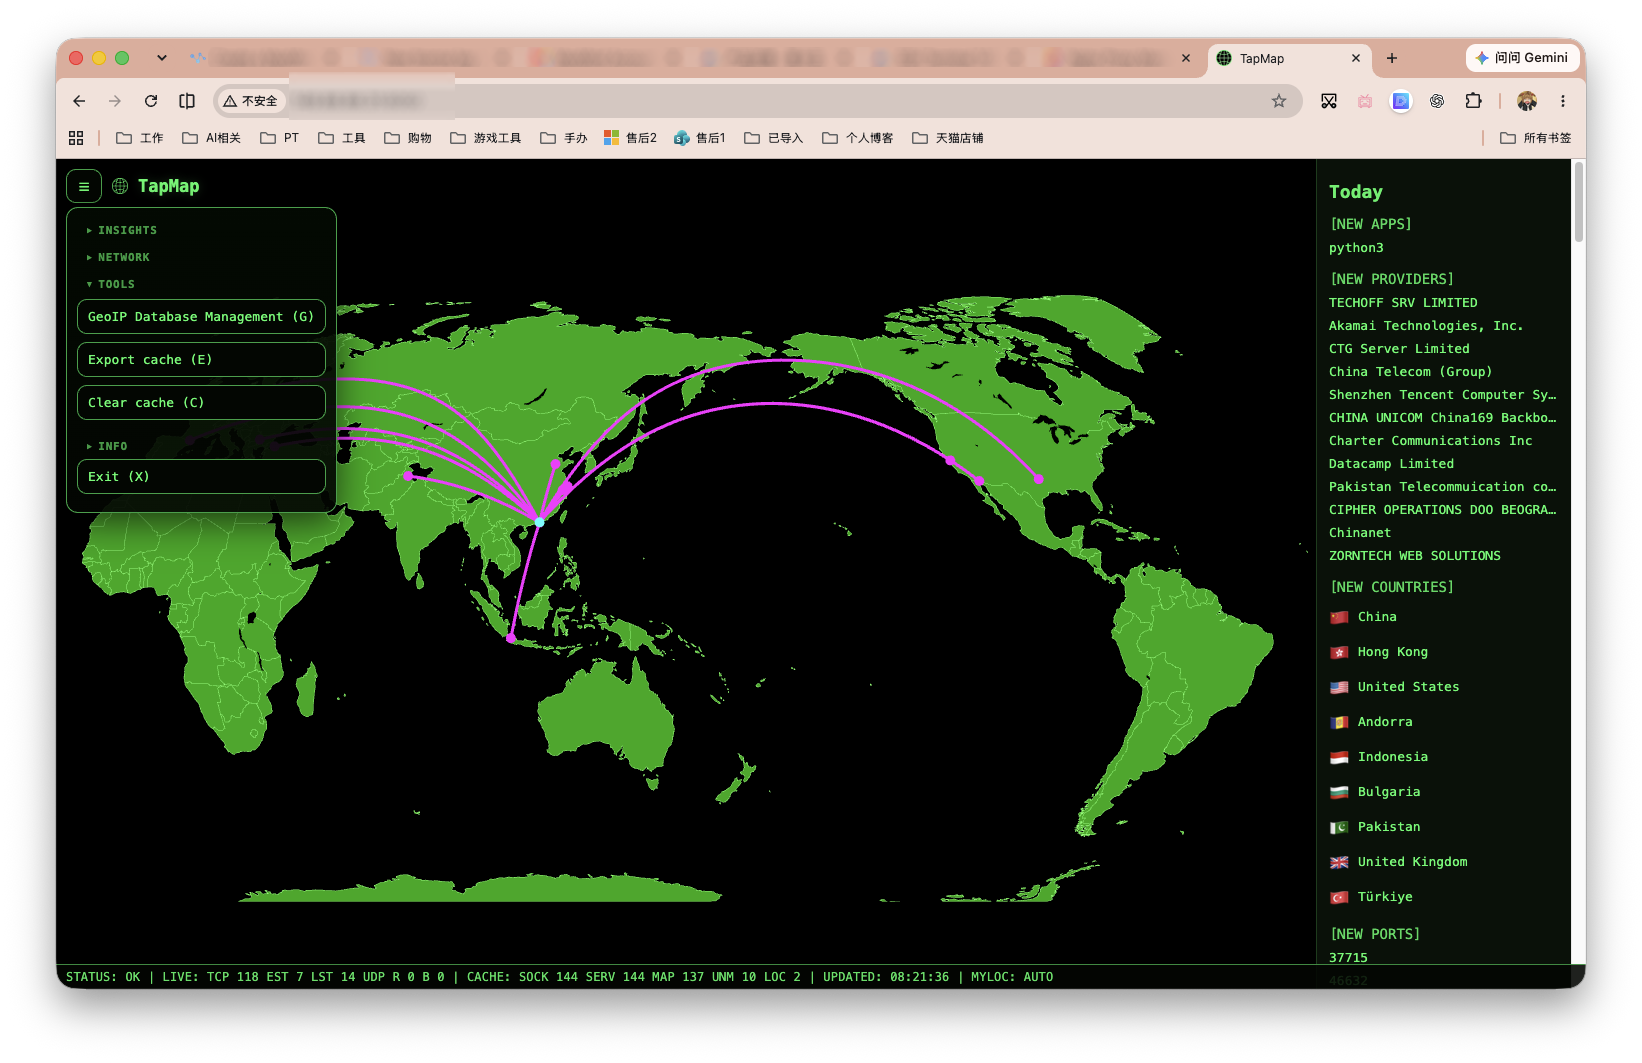Click the Clear cache (C) button

click(x=201, y=403)
